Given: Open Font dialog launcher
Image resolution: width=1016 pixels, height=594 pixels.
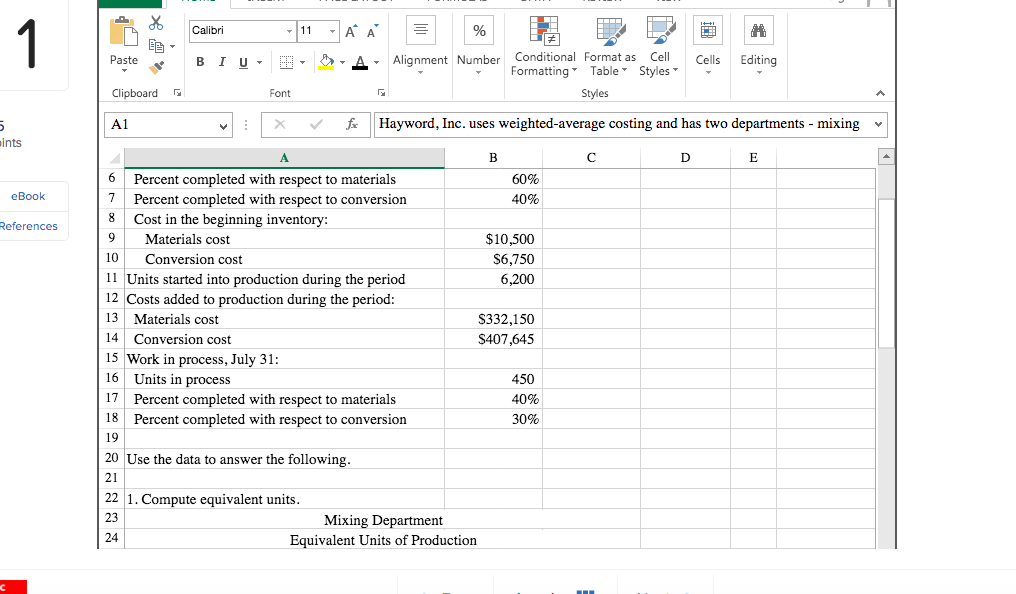Looking at the screenshot, I should point(382,93).
